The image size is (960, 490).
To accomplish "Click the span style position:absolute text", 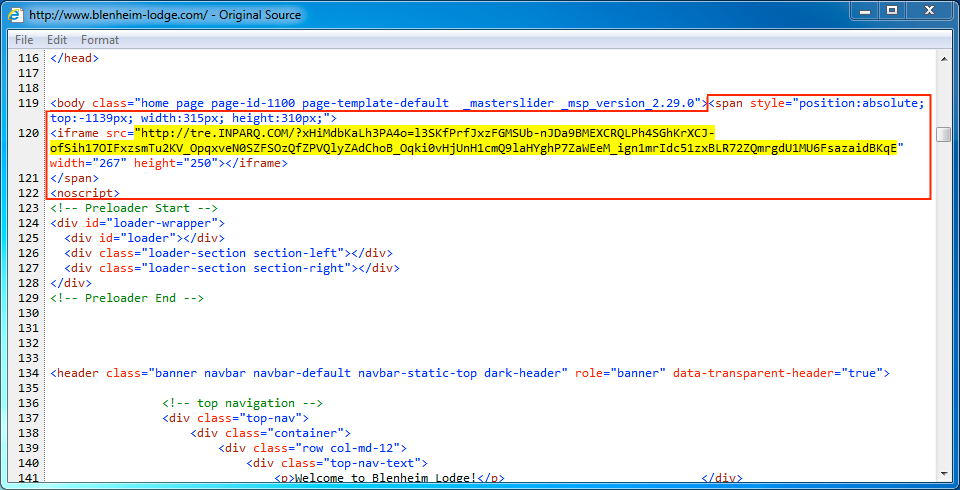I will (816, 103).
